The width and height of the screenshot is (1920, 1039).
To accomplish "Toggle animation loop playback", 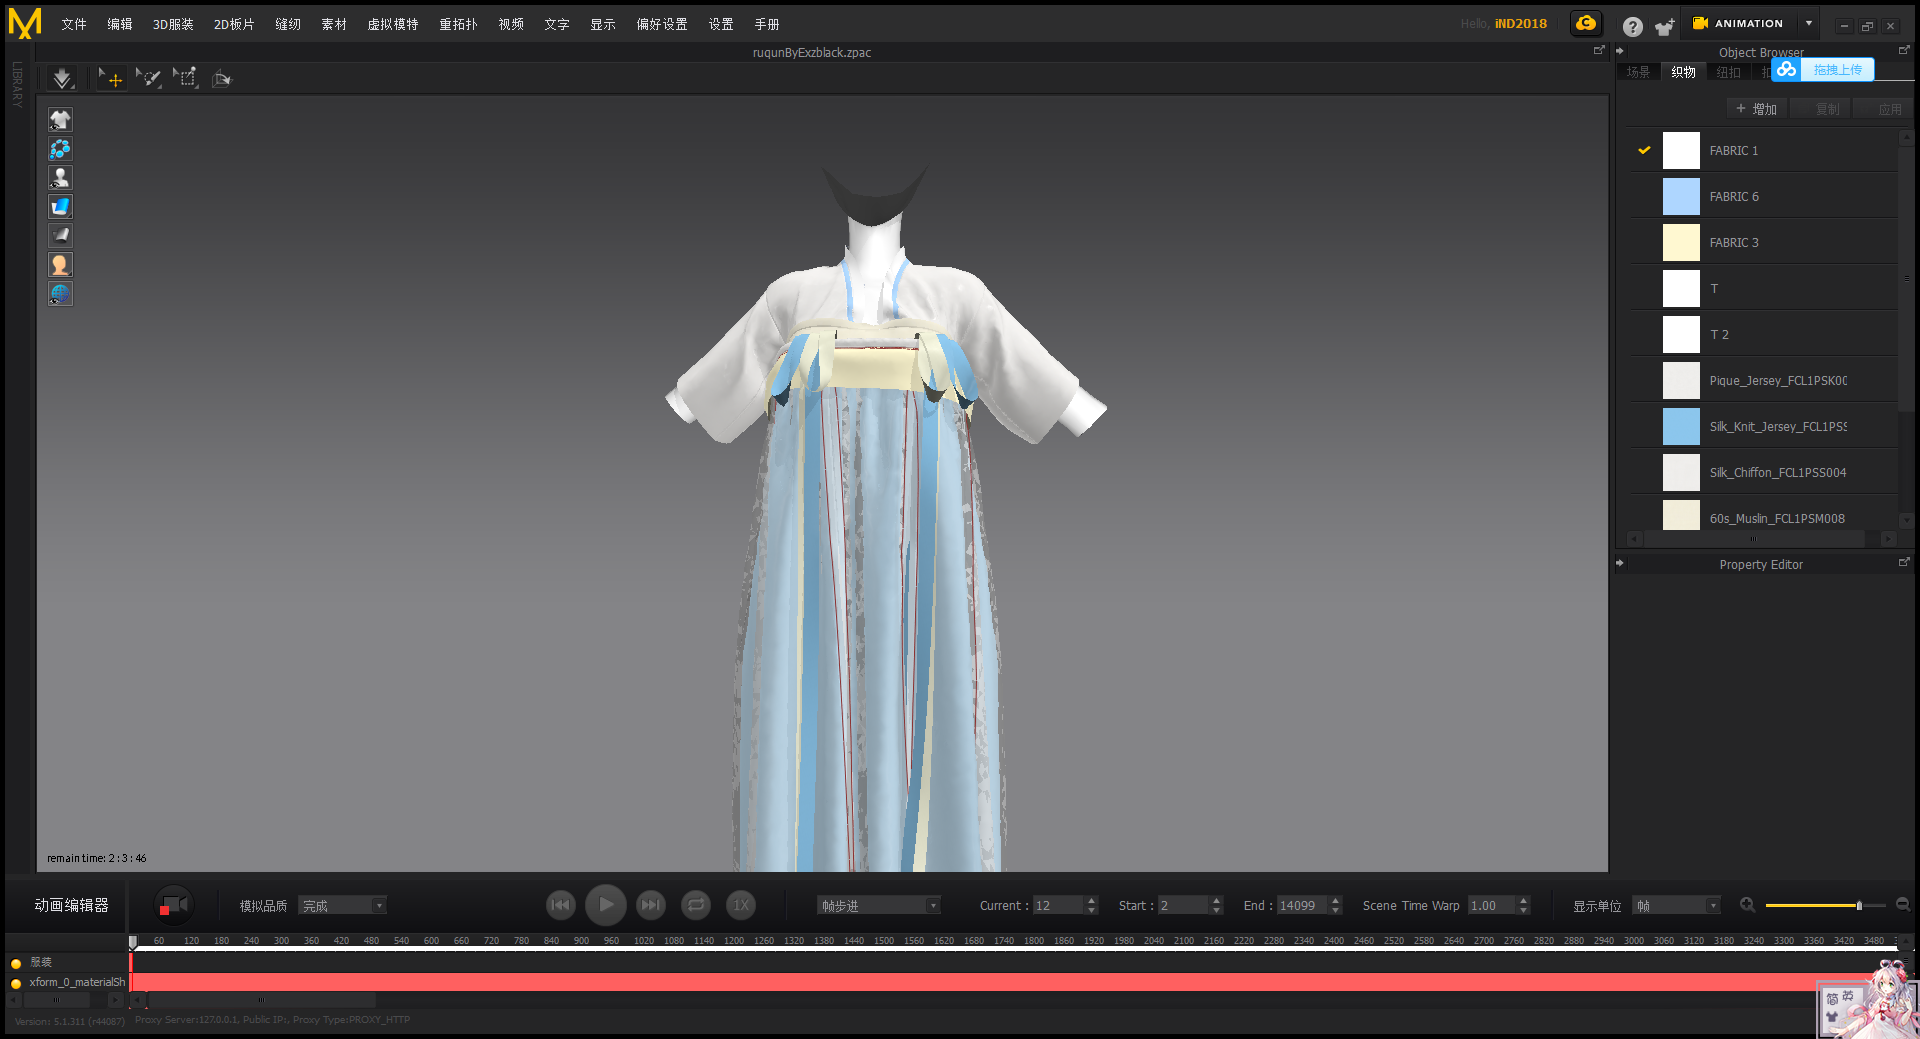I will pos(696,905).
